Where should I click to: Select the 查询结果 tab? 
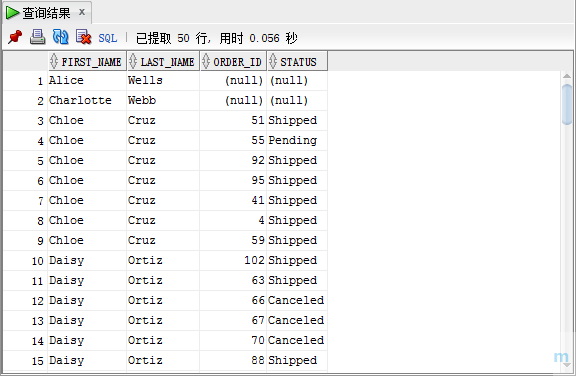(47, 13)
